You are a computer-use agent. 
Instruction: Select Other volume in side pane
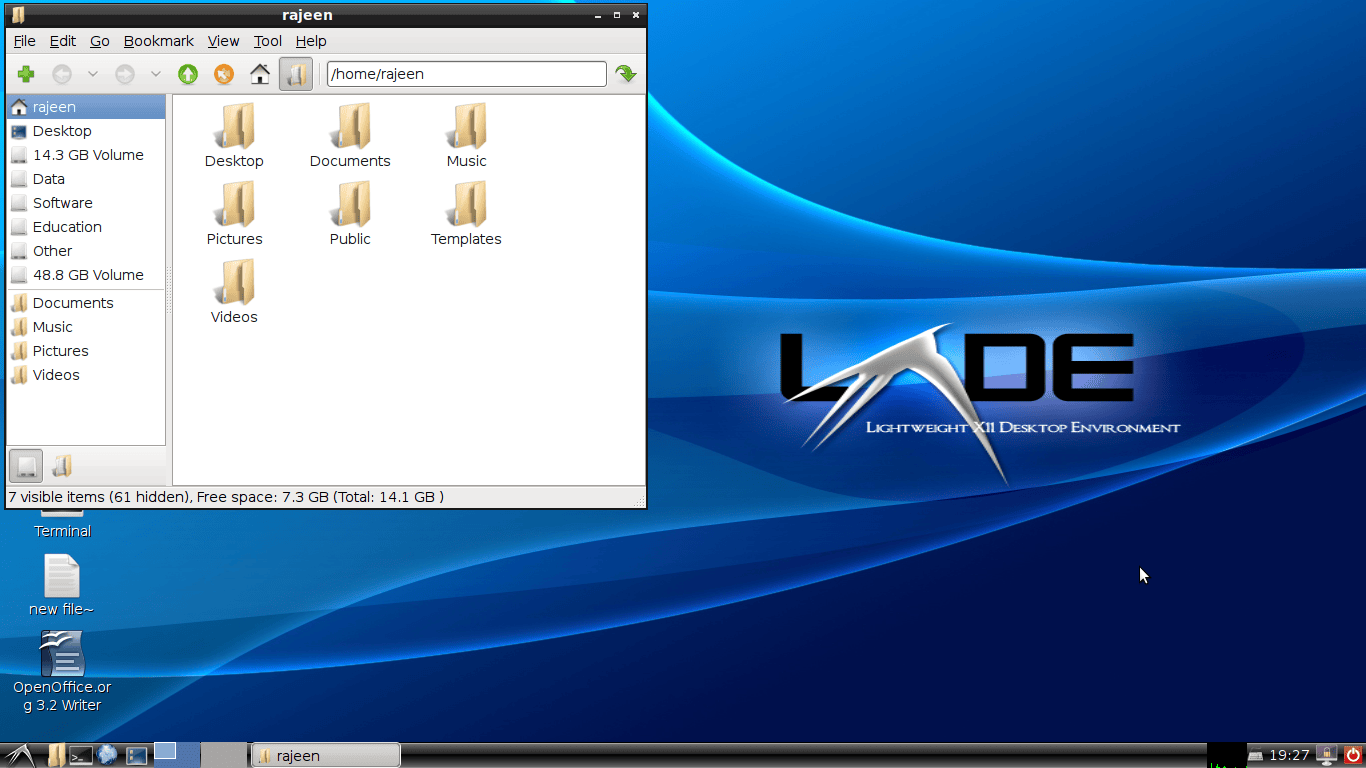click(x=86, y=251)
